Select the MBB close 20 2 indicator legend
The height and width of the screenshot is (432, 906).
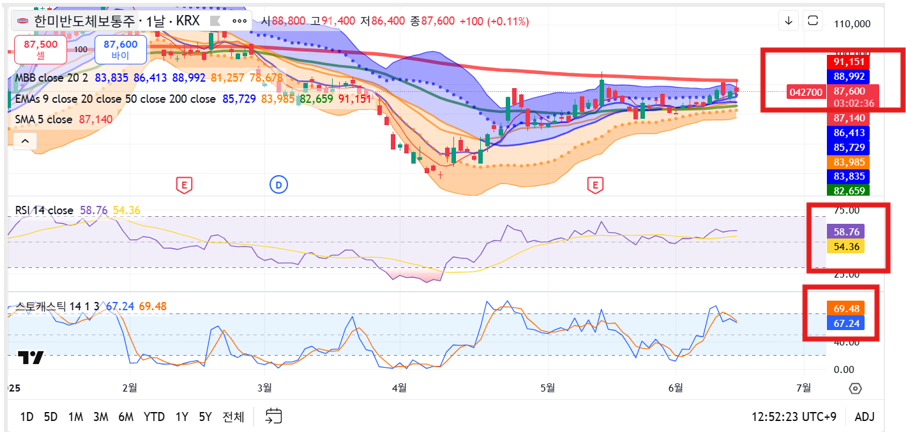pyautogui.click(x=52, y=77)
